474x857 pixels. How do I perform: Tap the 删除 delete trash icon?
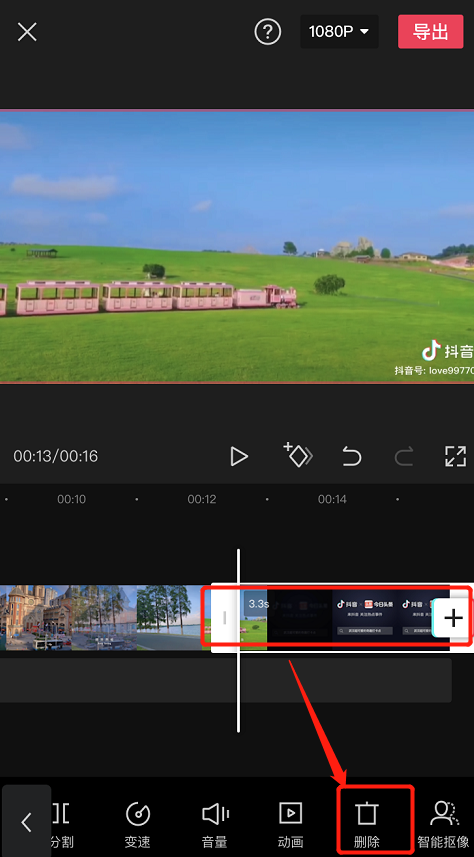[366, 825]
